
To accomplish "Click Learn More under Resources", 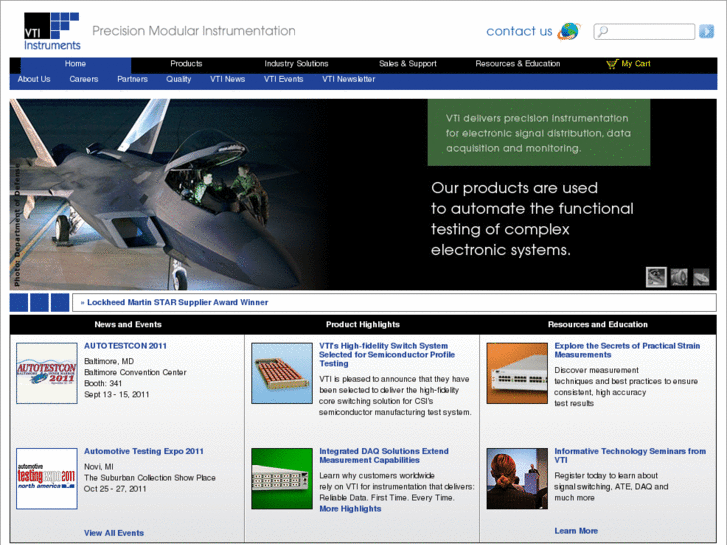I will pyautogui.click(x=576, y=531).
